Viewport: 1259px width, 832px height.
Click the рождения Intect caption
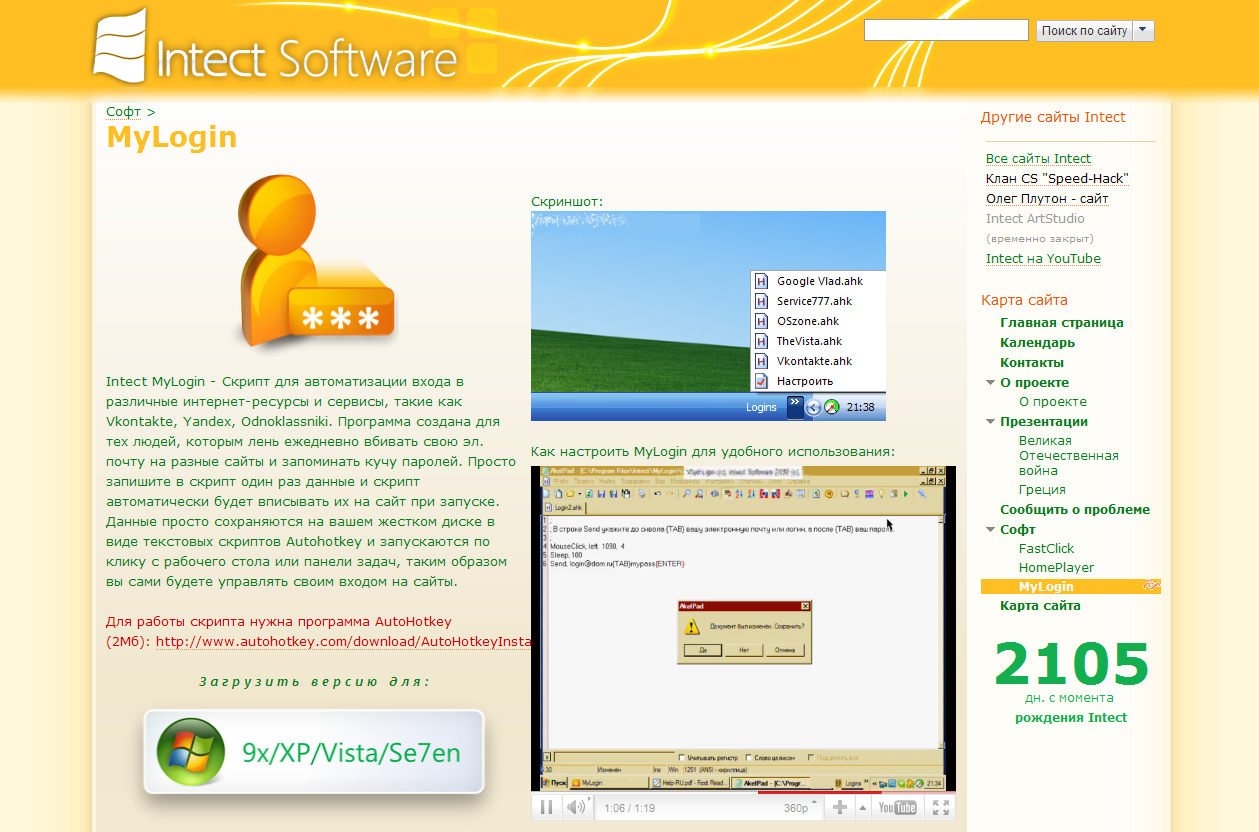coord(1071,718)
